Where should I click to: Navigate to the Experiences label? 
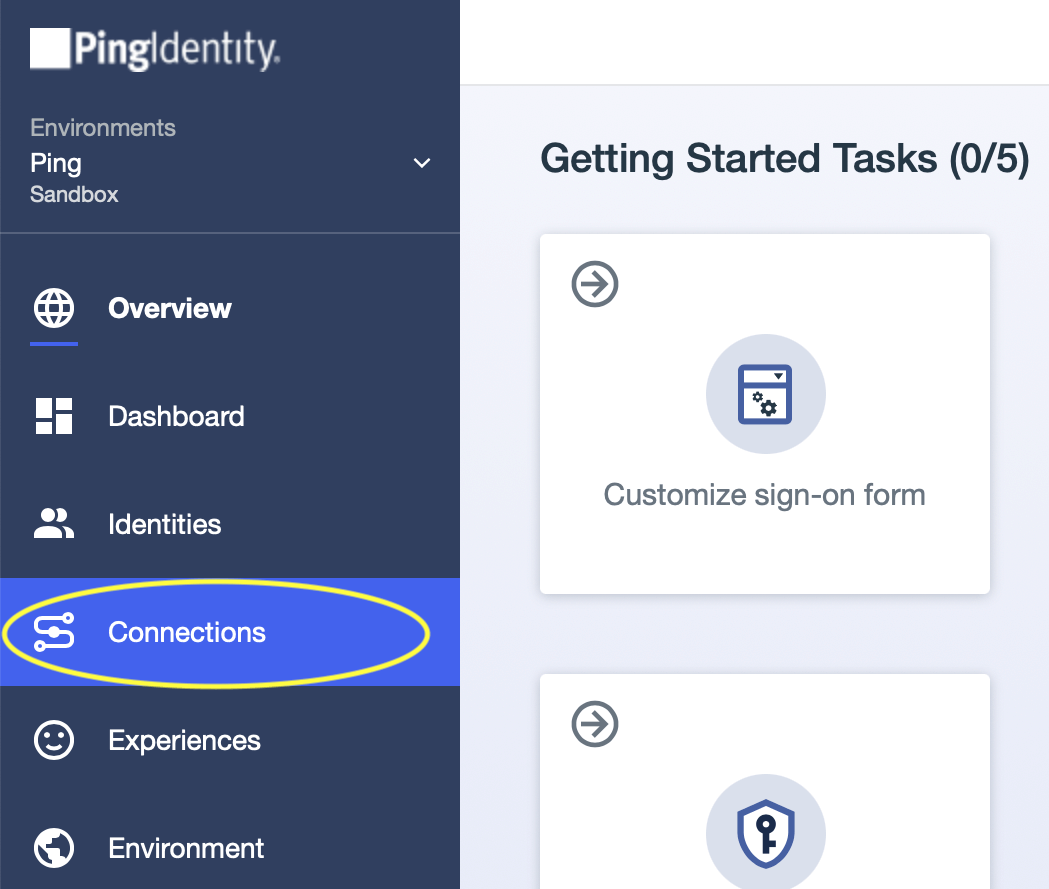(185, 740)
